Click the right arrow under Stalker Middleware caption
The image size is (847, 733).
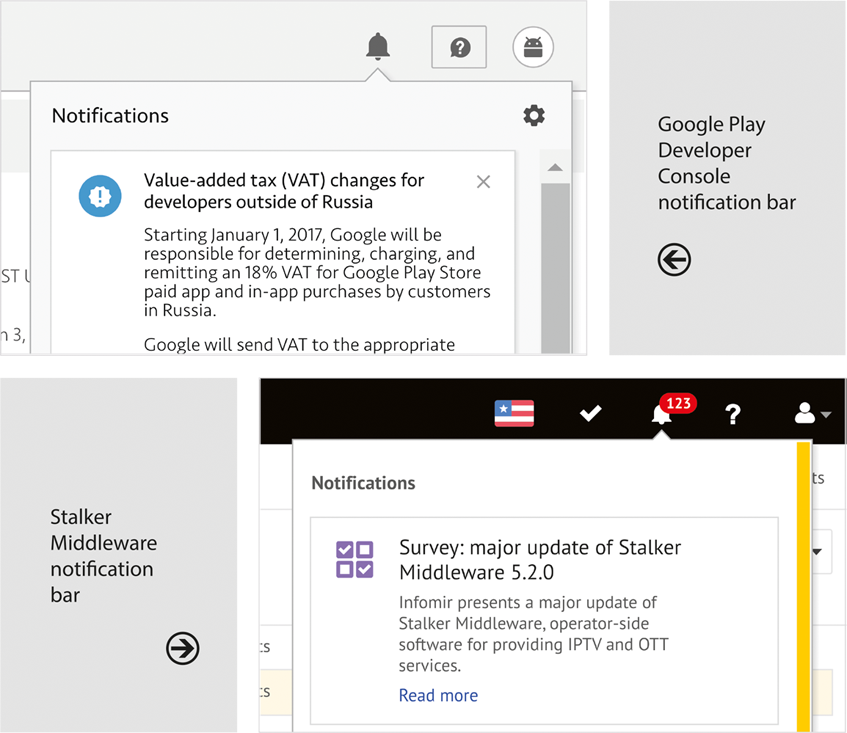183,648
